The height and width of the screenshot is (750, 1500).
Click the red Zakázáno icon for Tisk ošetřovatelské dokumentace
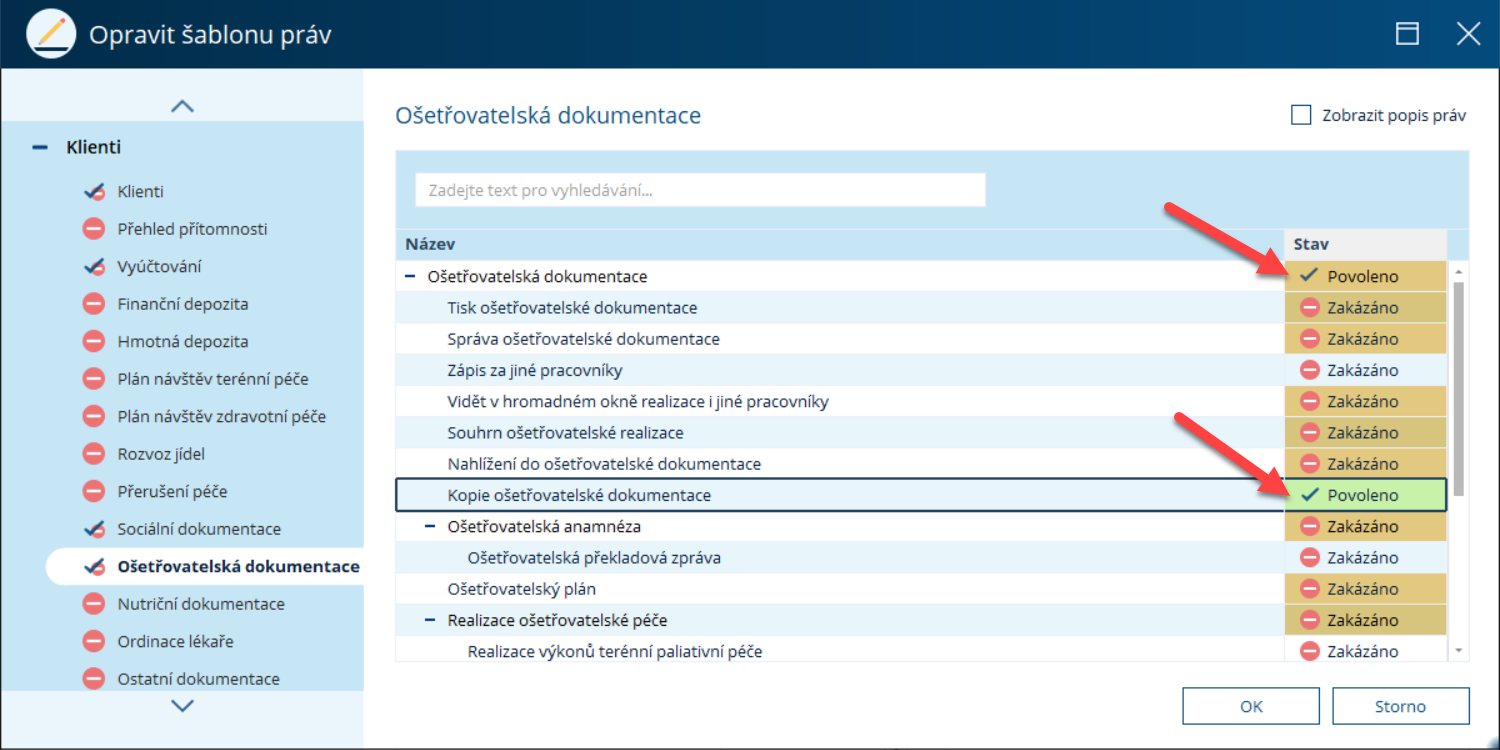pos(1310,308)
